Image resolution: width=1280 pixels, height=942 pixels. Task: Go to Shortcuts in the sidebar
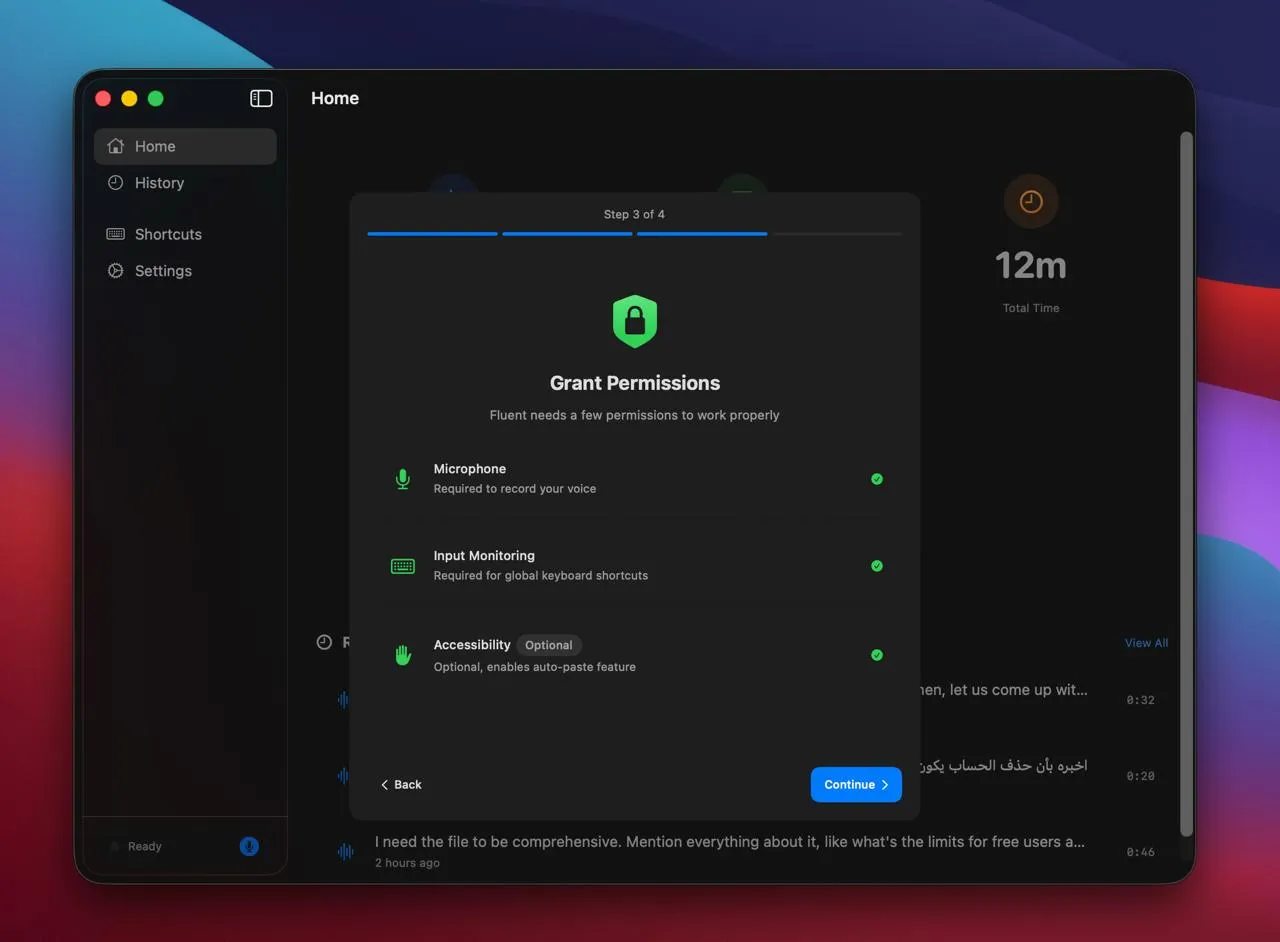click(x=168, y=234)
